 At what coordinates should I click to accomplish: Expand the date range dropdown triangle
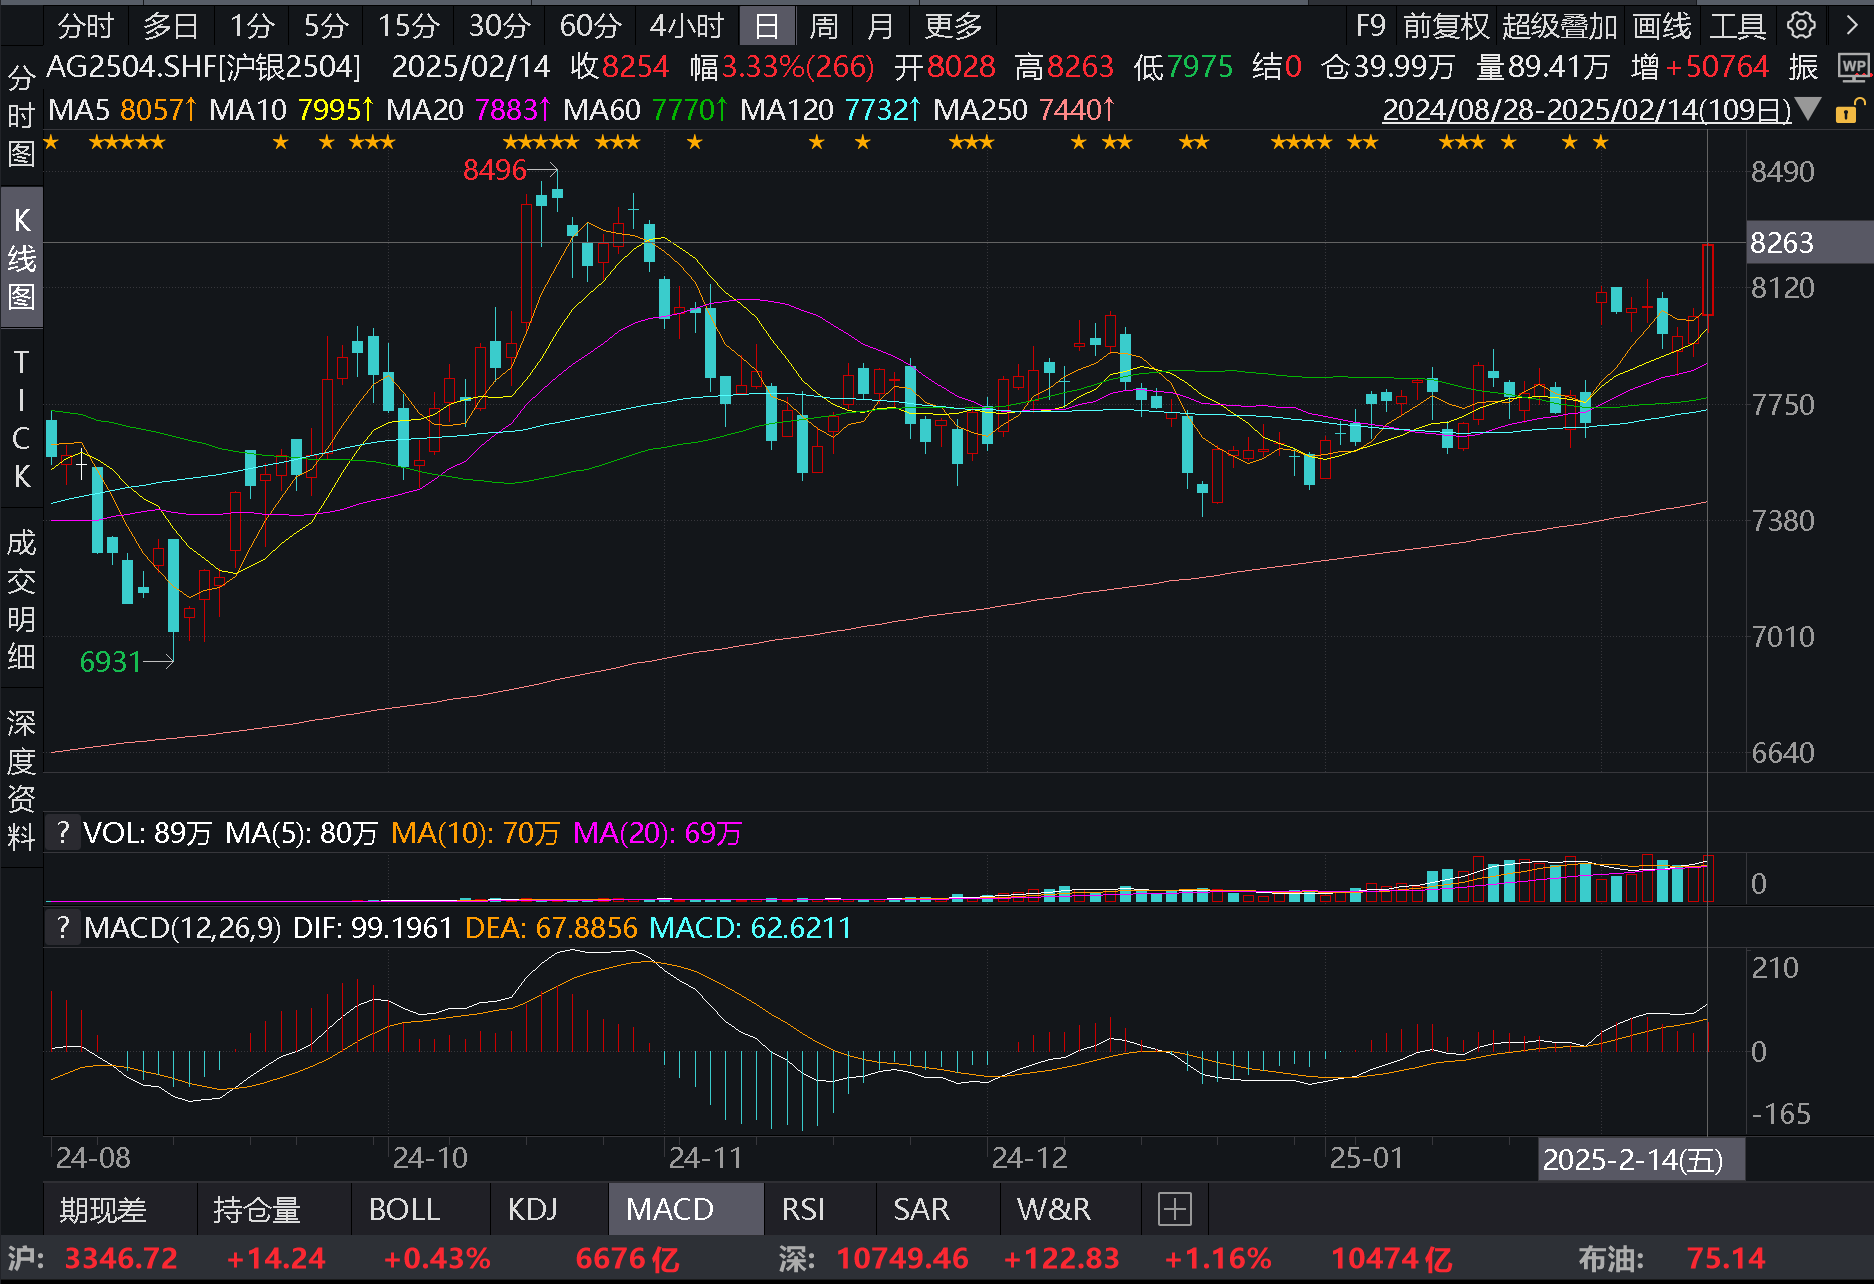[x=1808, y=109]
